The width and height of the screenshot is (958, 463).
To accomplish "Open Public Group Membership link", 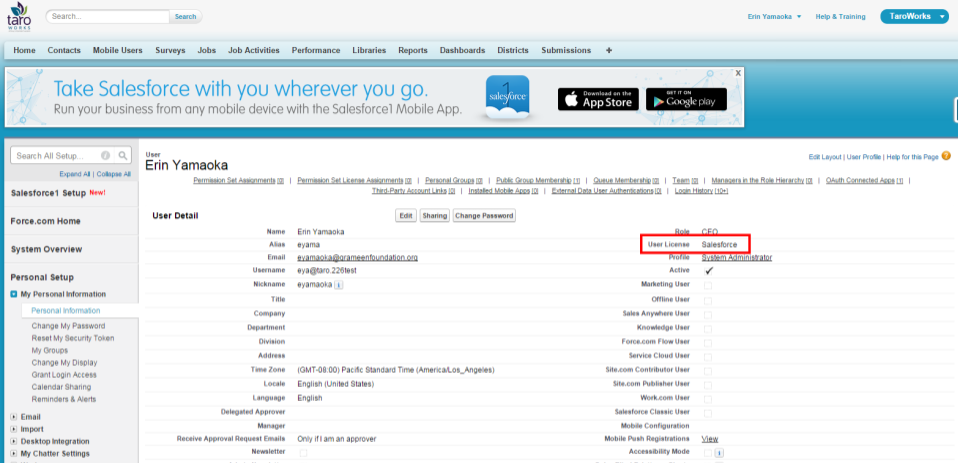I will click(x=538, y=180).
